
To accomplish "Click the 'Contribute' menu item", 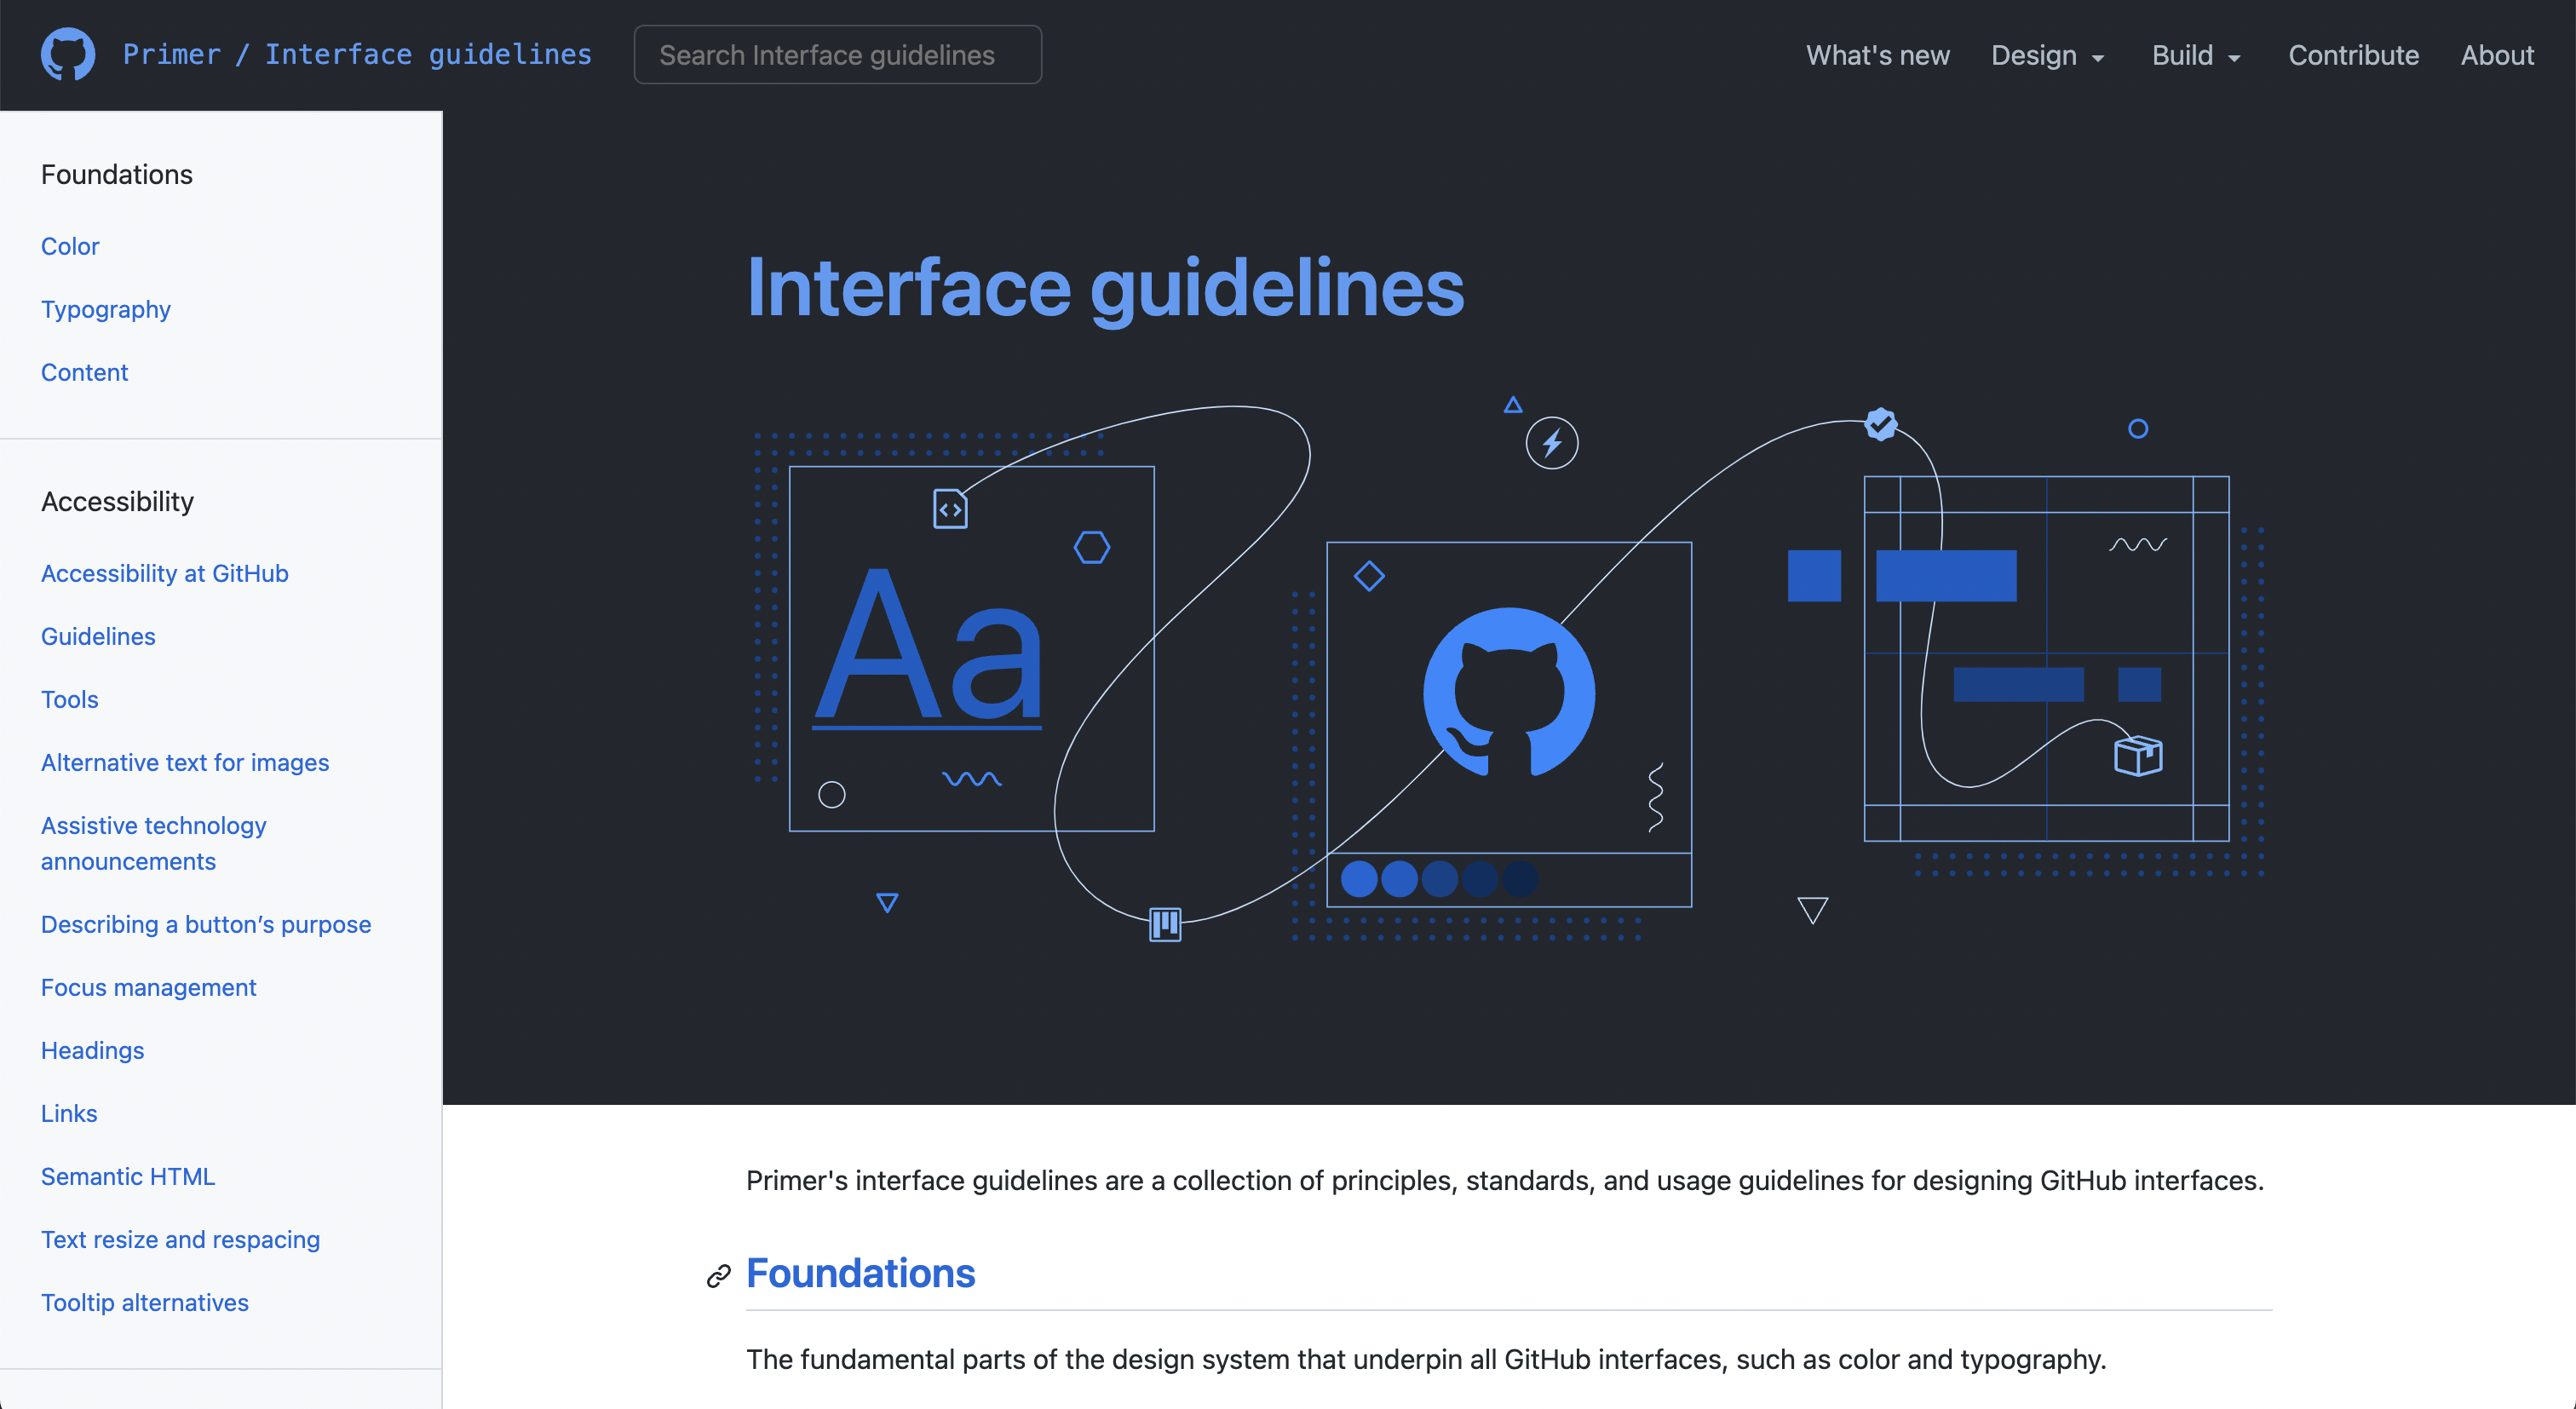I will point(2354,55).
